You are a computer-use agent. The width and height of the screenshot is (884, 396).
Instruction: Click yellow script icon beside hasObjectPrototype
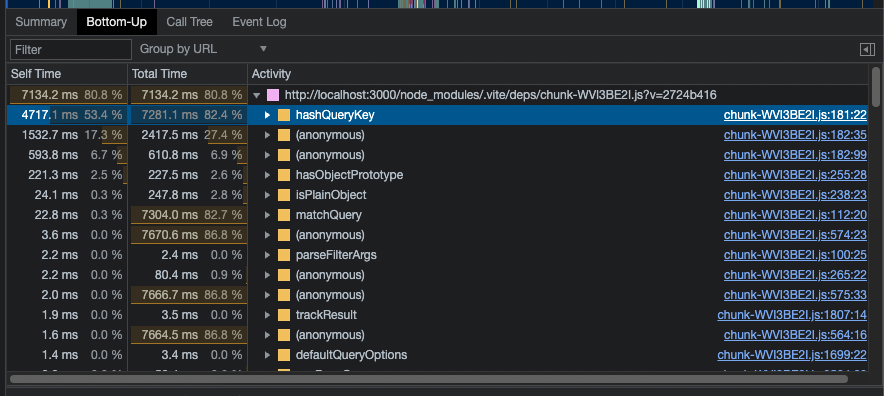[284, 175]
